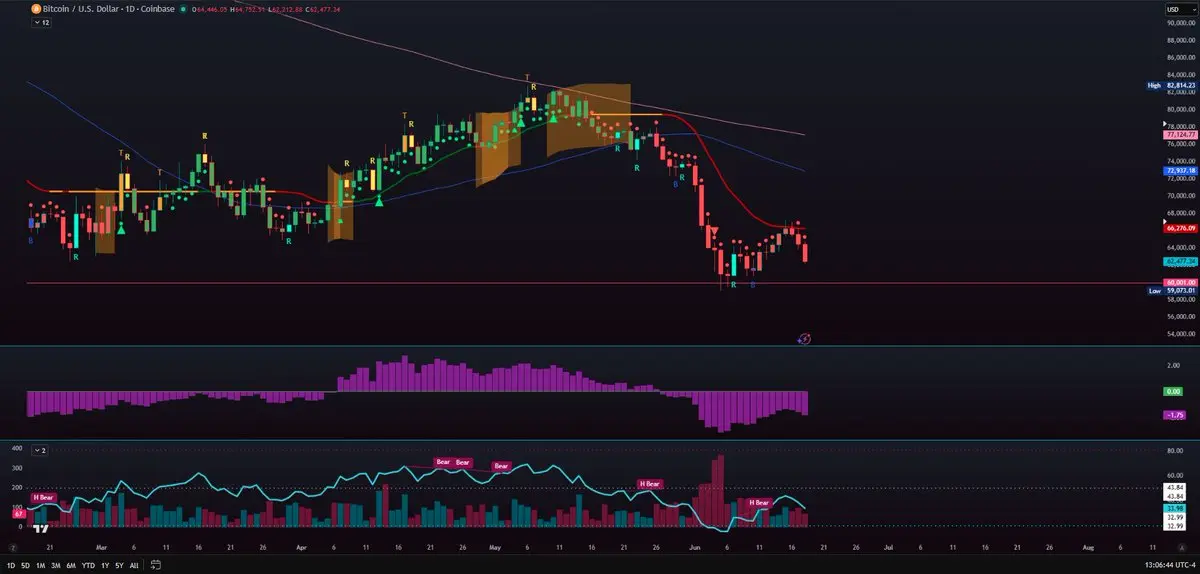1200x574 pixels.
Task: Expand the collapsed 12 indicators legend
Action: [x=39, y=22]
